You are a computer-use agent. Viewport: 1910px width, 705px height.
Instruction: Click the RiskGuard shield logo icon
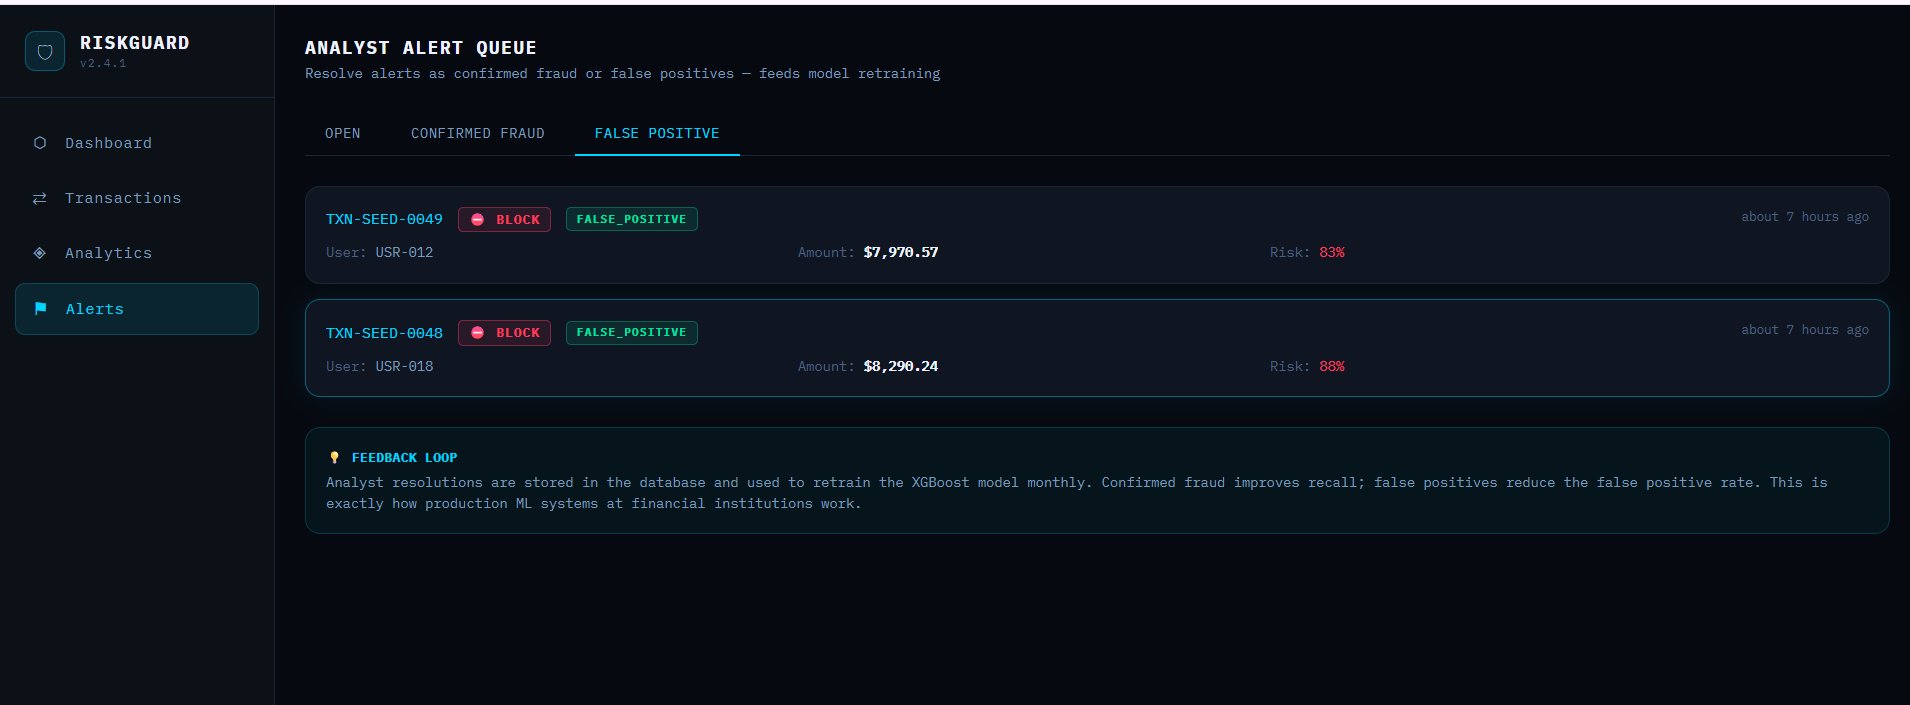[x=45, y=51]
